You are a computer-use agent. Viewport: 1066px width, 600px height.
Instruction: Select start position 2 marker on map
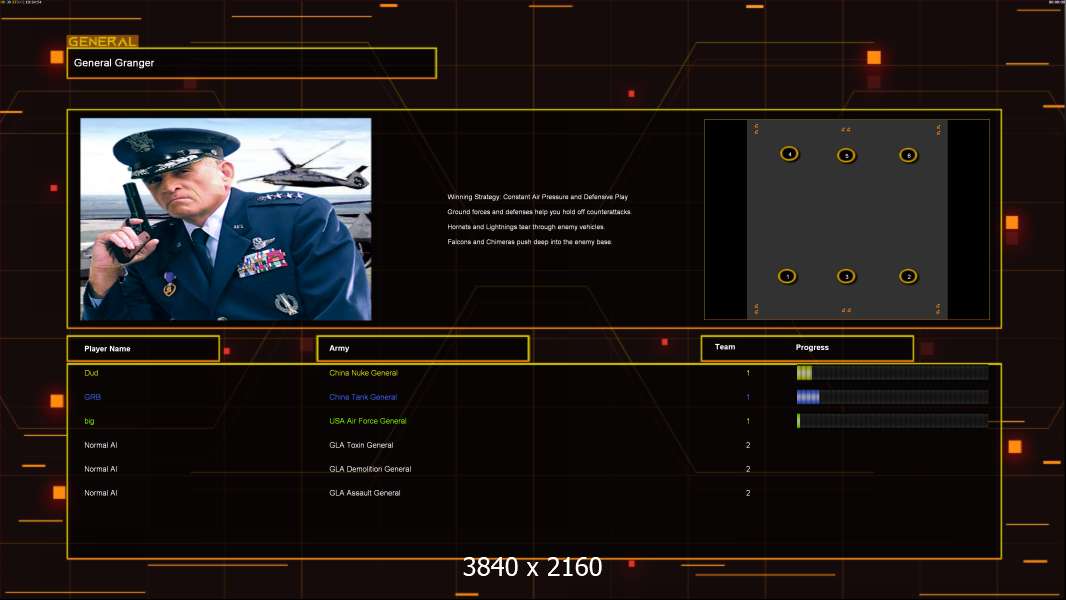coord(908,276)
